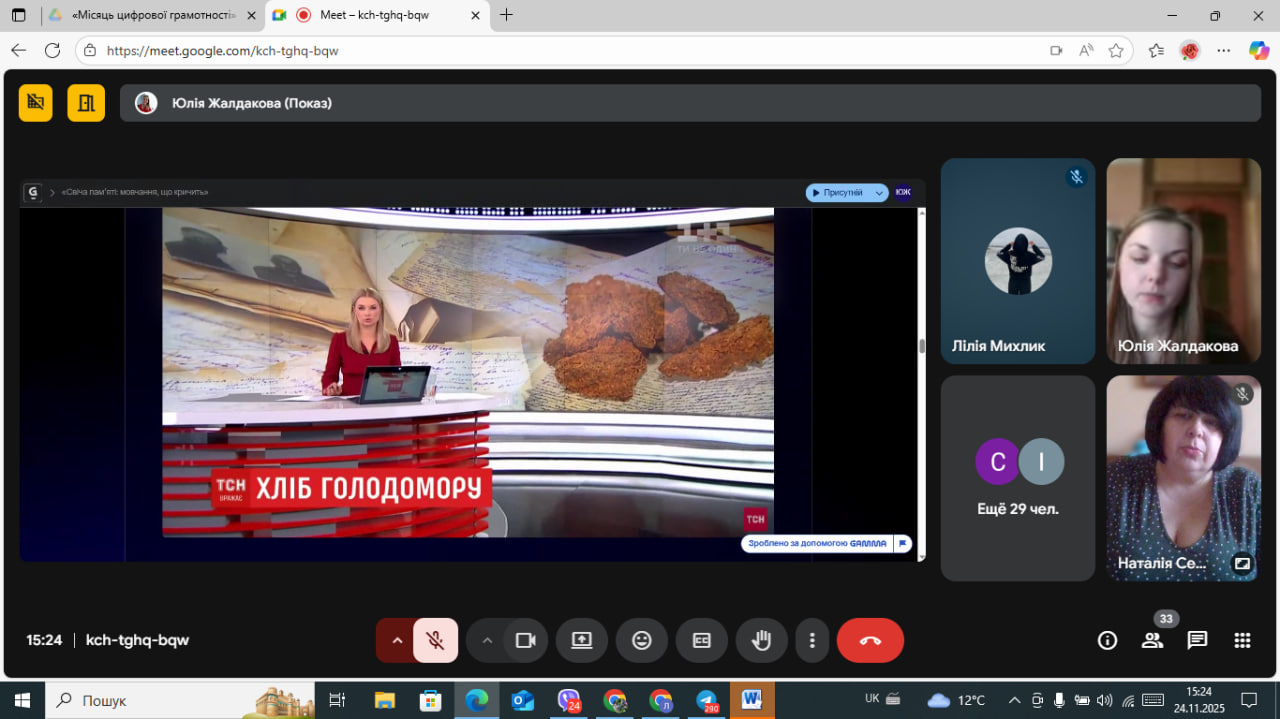The image size is (1280, 719).
Task: Open the emoji reactions panel
Action: pyautogui.click(x=641, y=641)
